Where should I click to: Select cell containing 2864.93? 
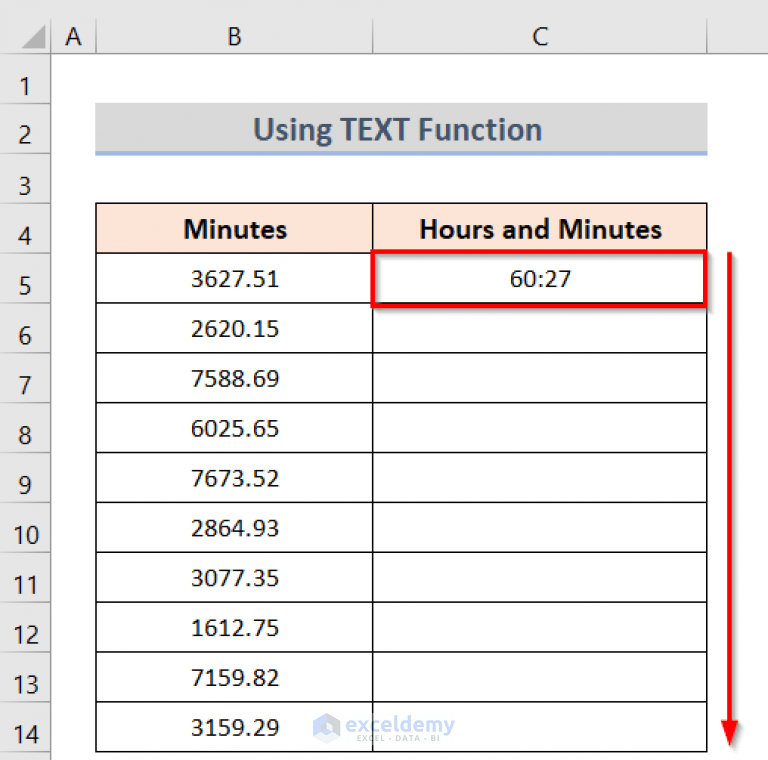234,528
